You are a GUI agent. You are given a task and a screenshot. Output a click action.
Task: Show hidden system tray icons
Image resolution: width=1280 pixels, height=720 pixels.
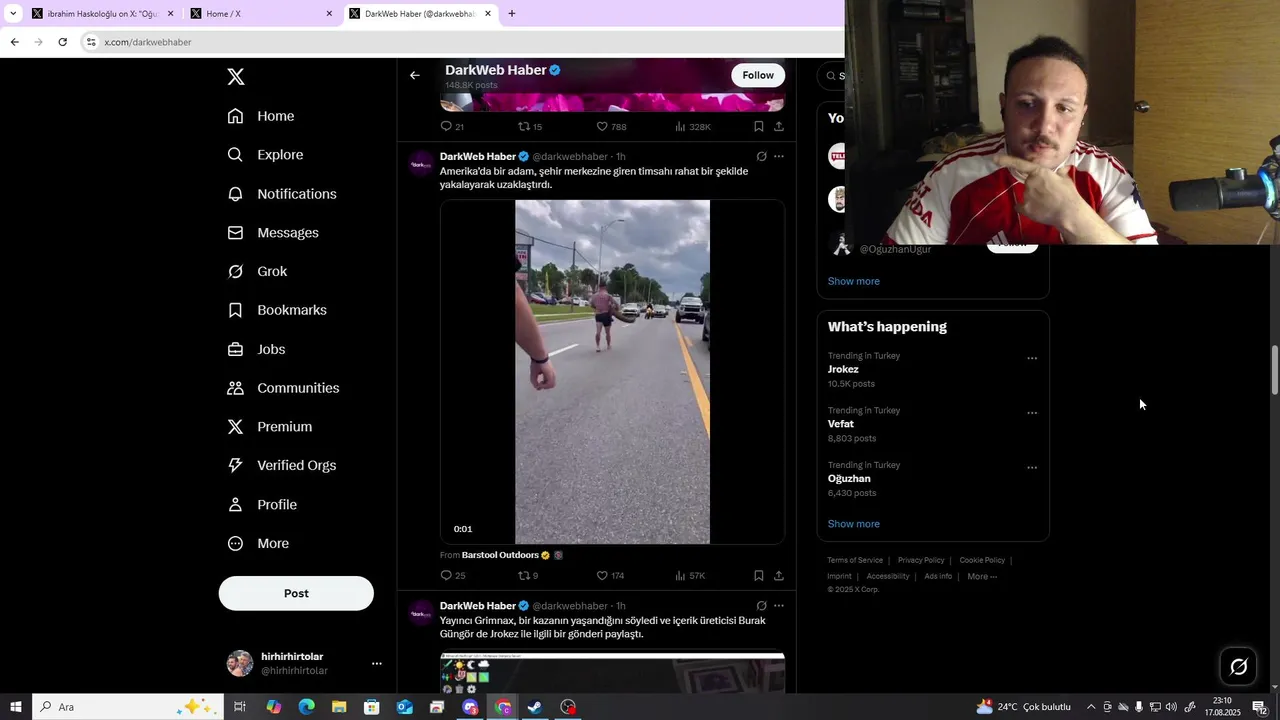click(x=1090, y=707)
